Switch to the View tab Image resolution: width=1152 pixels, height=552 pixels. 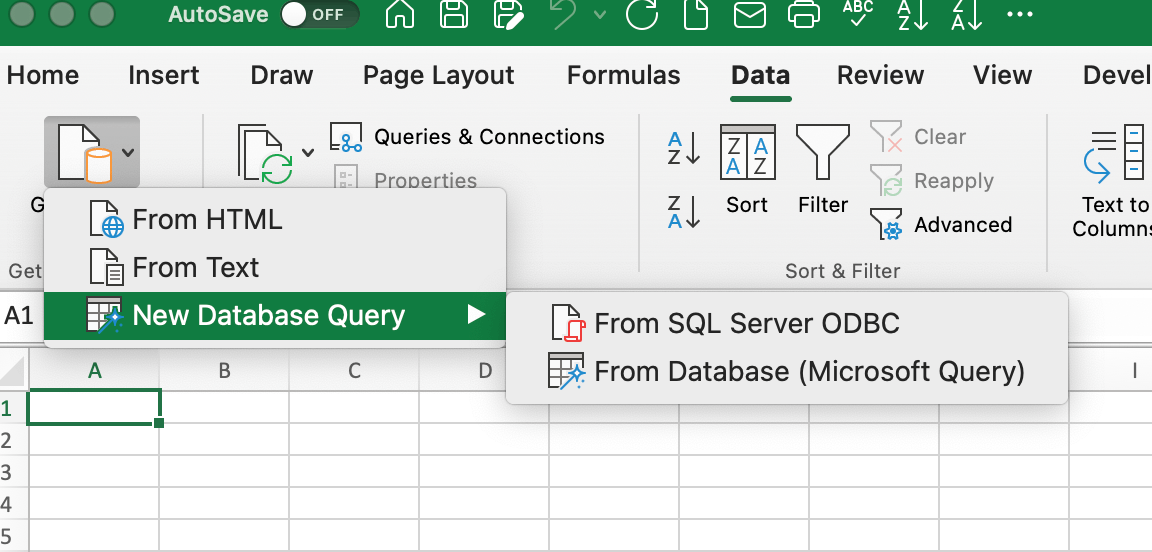point(1002,75)
